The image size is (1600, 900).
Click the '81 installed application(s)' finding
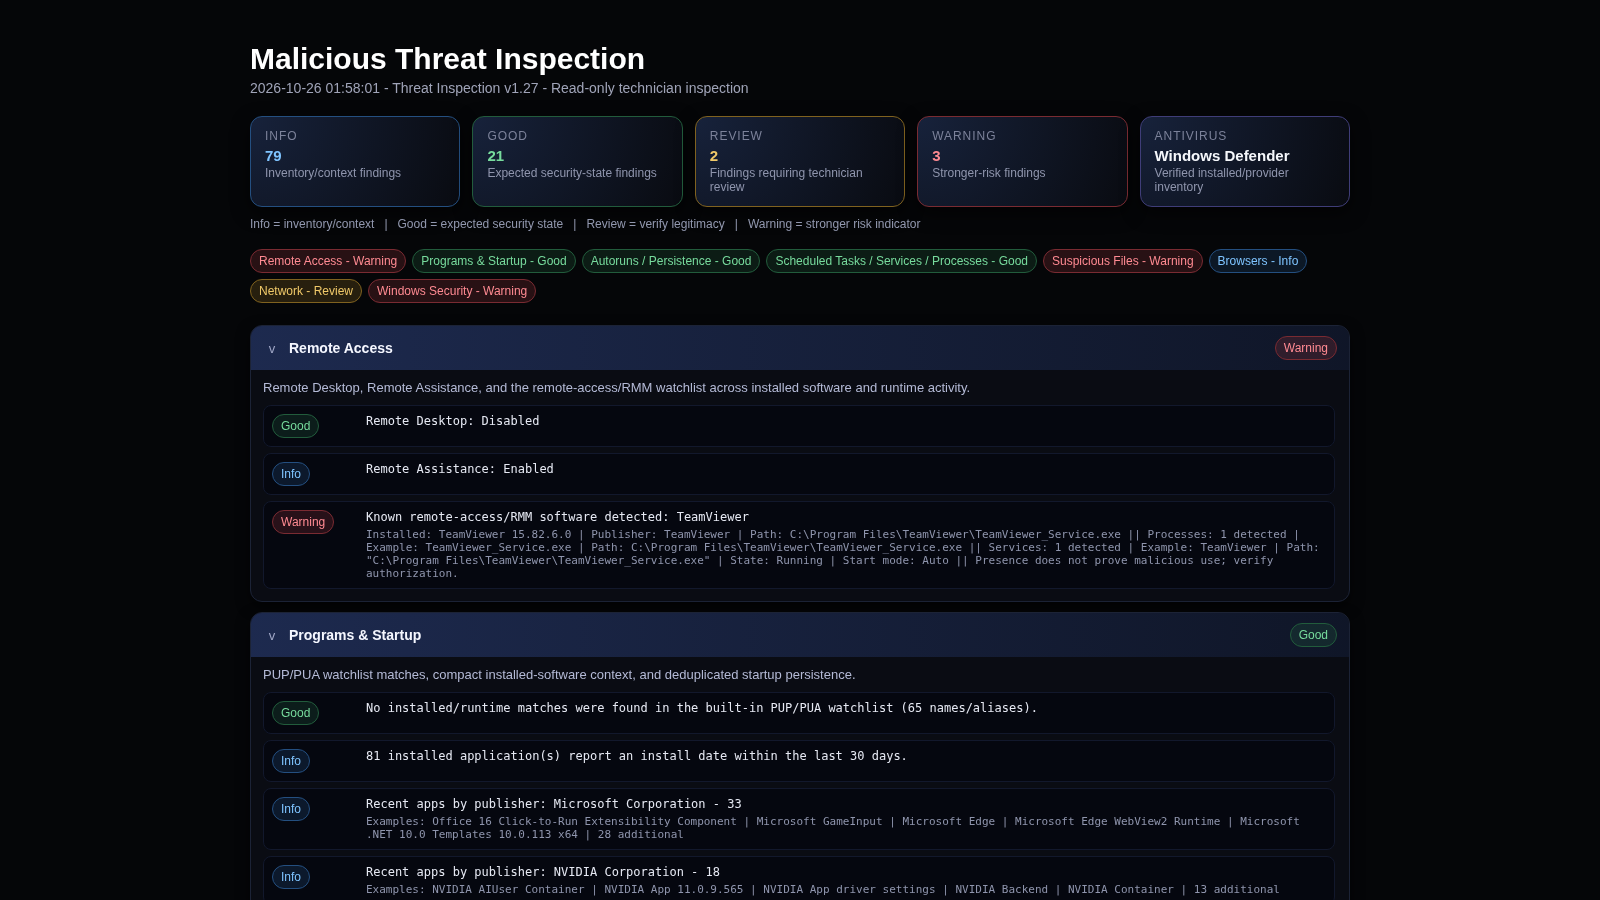799,761
